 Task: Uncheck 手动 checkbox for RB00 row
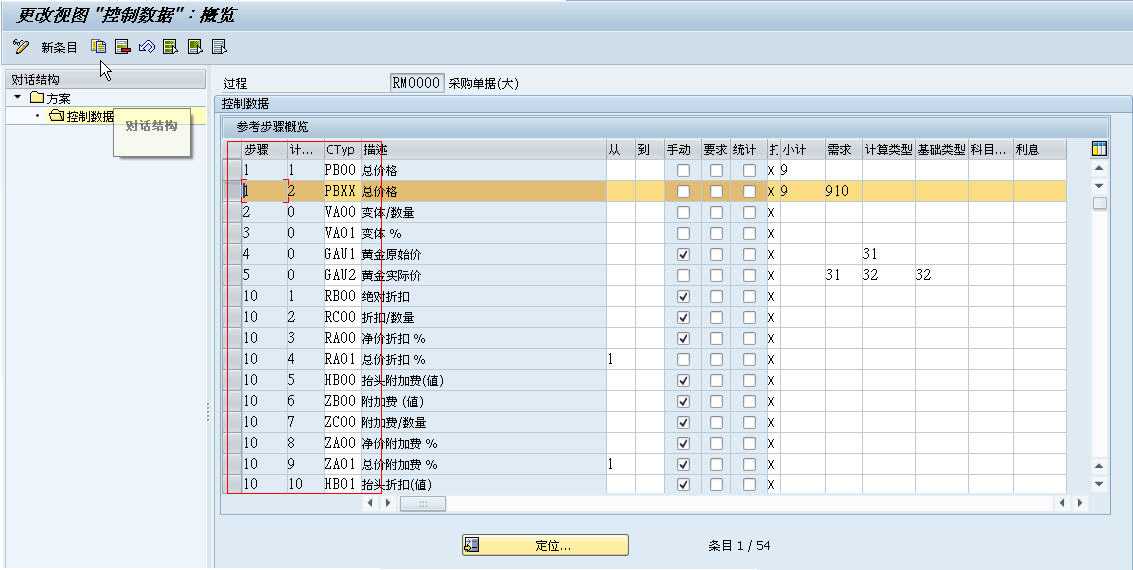[683, 296]
